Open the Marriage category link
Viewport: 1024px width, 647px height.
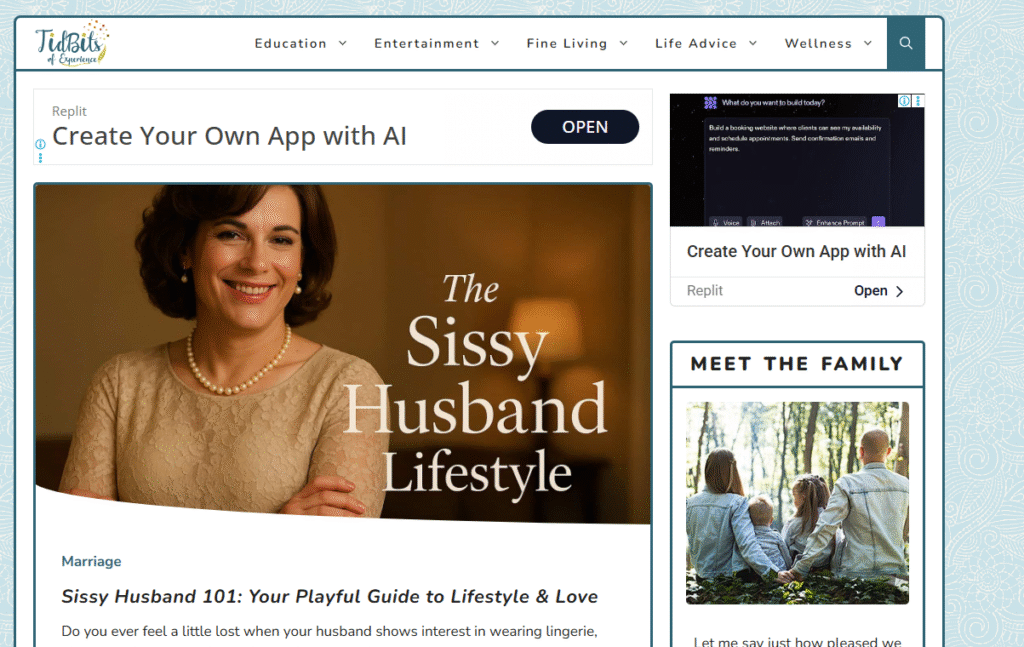click(91, 561)
